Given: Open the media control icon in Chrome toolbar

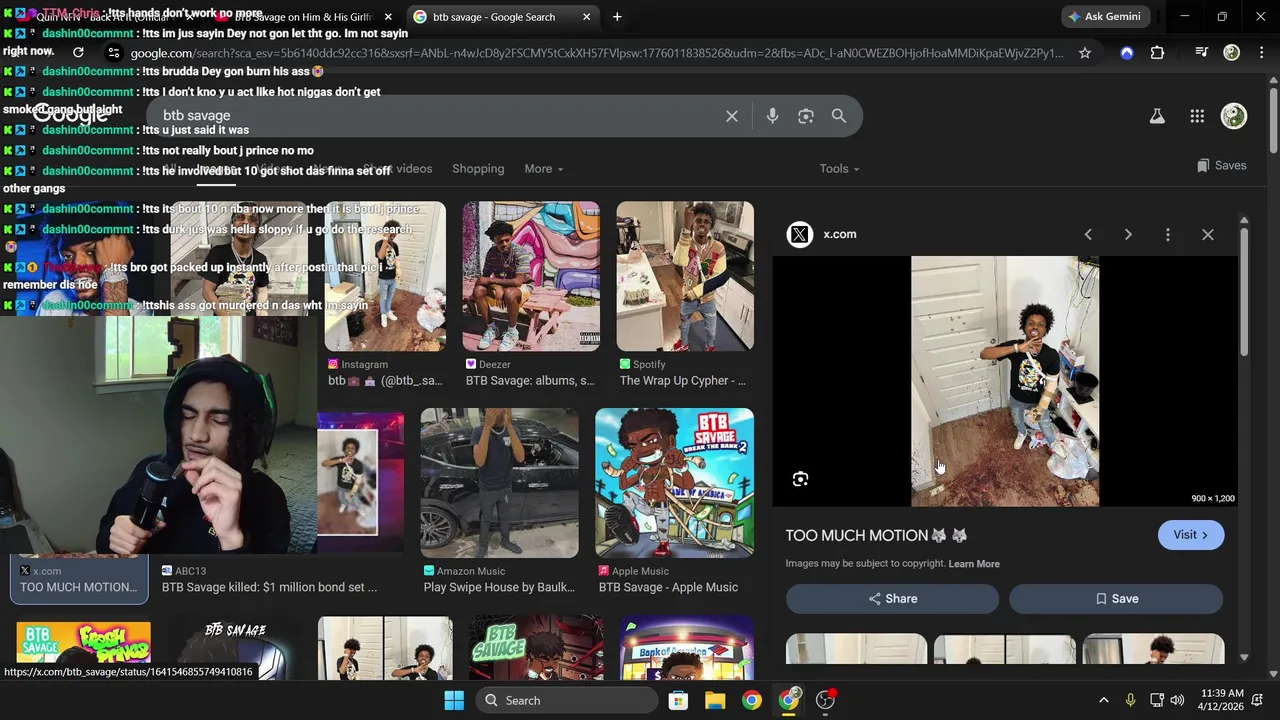Looking at the screenshot, I should 1202,53.
